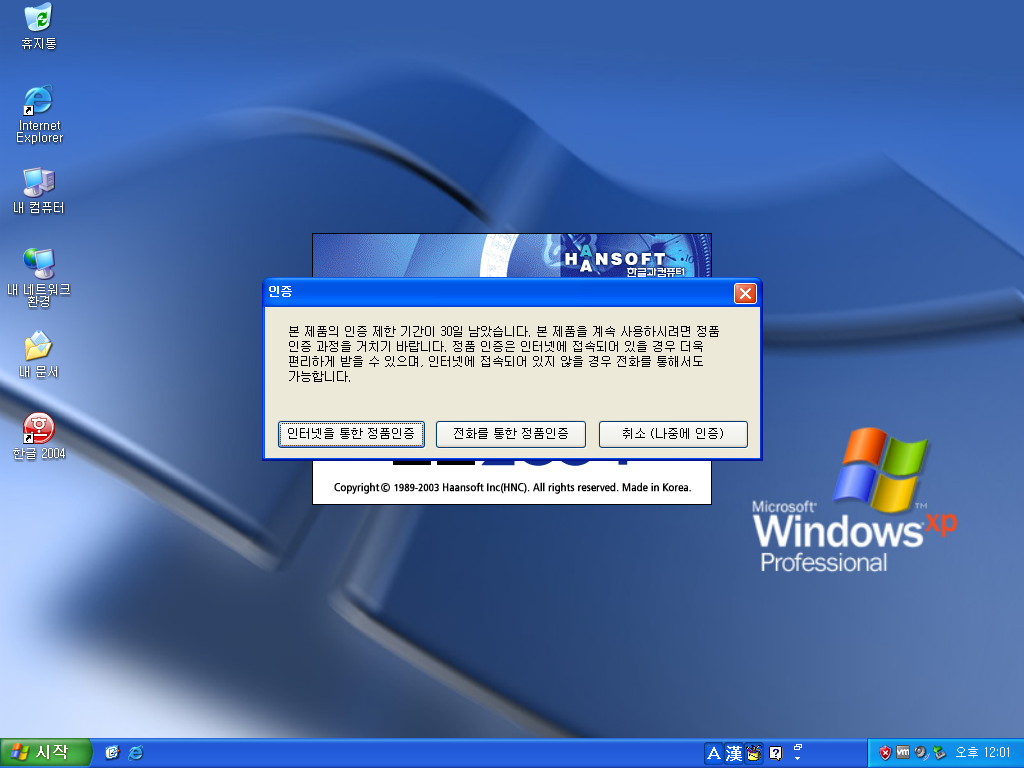The image size is (1024, 768).
Task: Click the language bar help icon
Action: click(775, 754)
